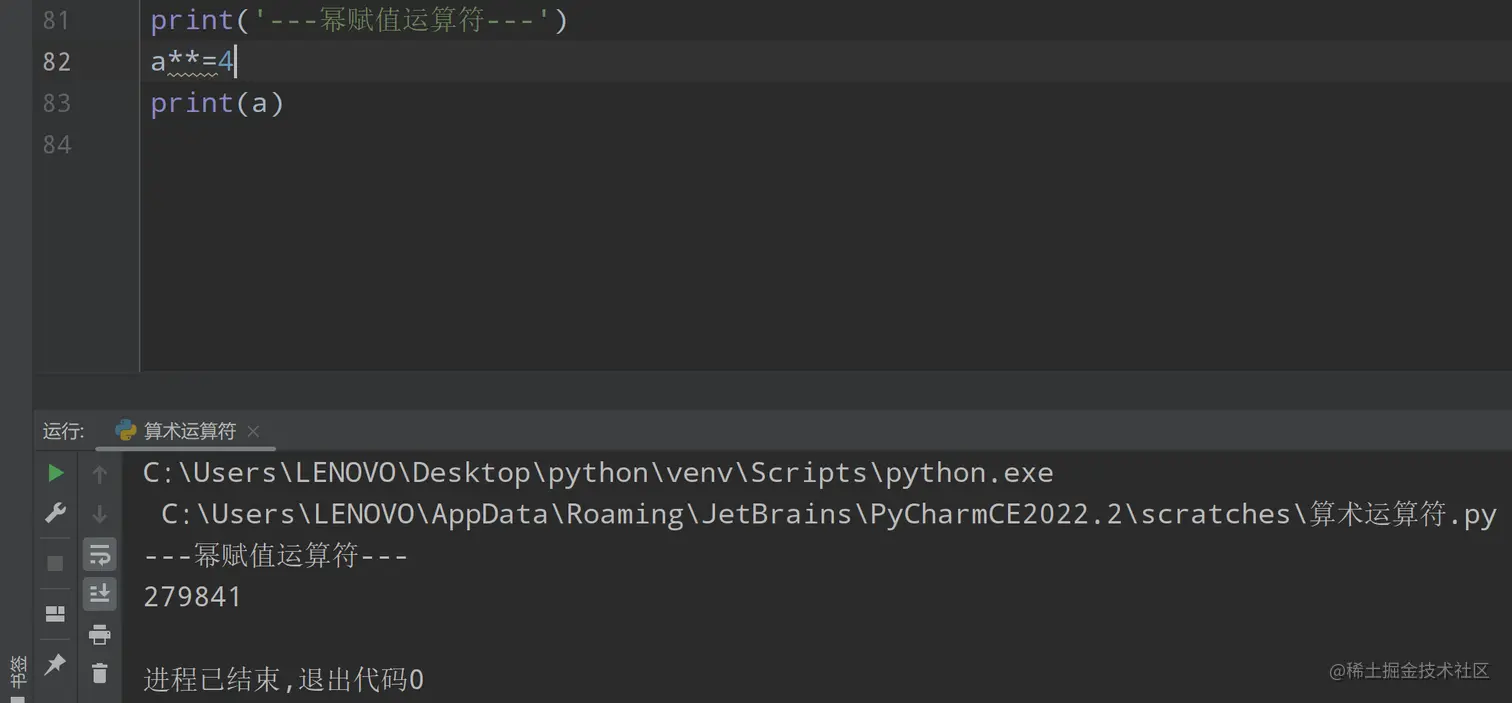Toggle Scroll to End of console
This screenshot has width=1512, height=703.
coord(99,594)
